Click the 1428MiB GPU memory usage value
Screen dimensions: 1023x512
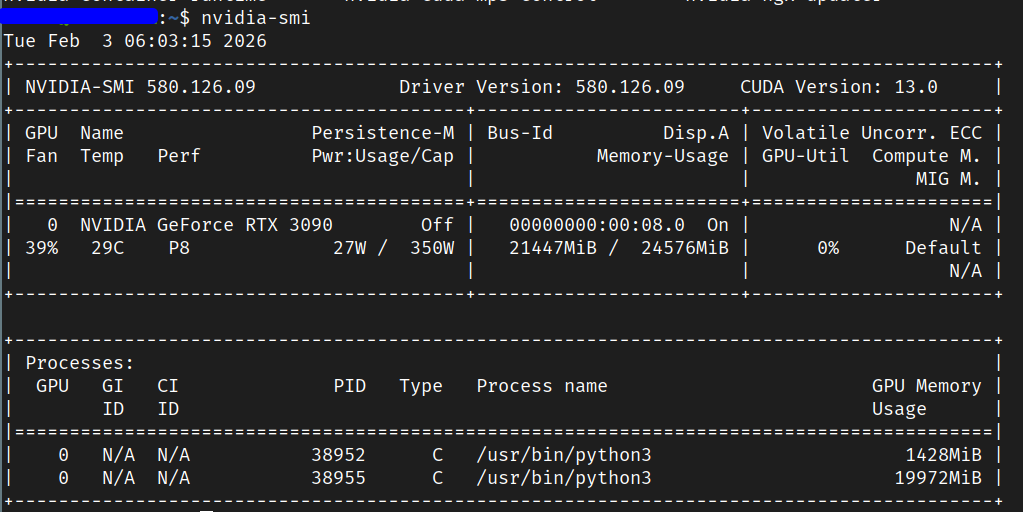tap(943, 455)
